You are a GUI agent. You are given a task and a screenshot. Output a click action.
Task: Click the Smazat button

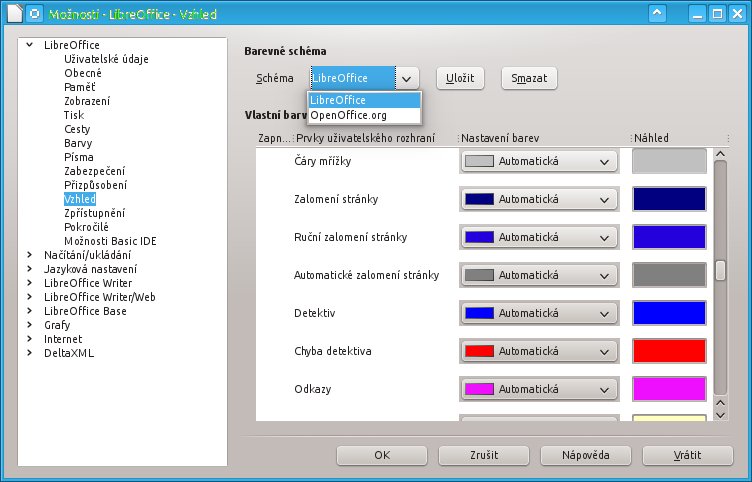529,78
